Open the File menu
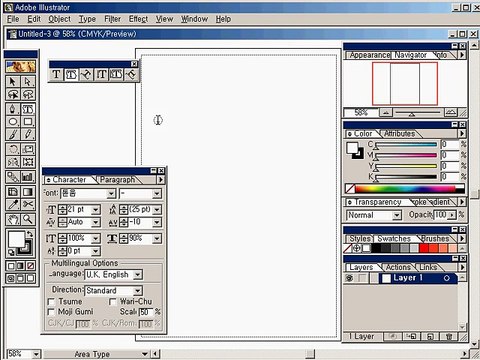Viewport: 480px width, 360px height. tap(13, 19)
